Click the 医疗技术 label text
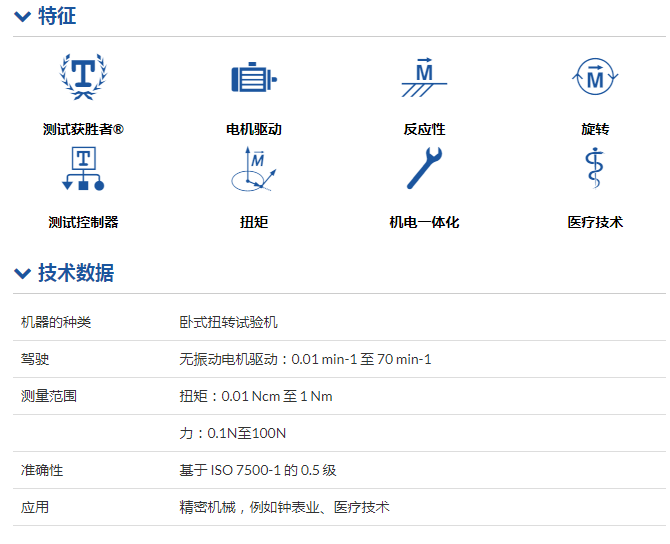 (x=595, y=222)
